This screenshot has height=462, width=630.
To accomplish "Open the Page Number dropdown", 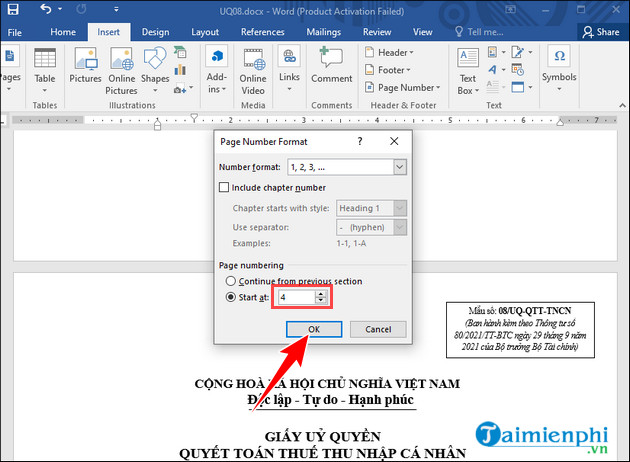I will tap(403, 88).
